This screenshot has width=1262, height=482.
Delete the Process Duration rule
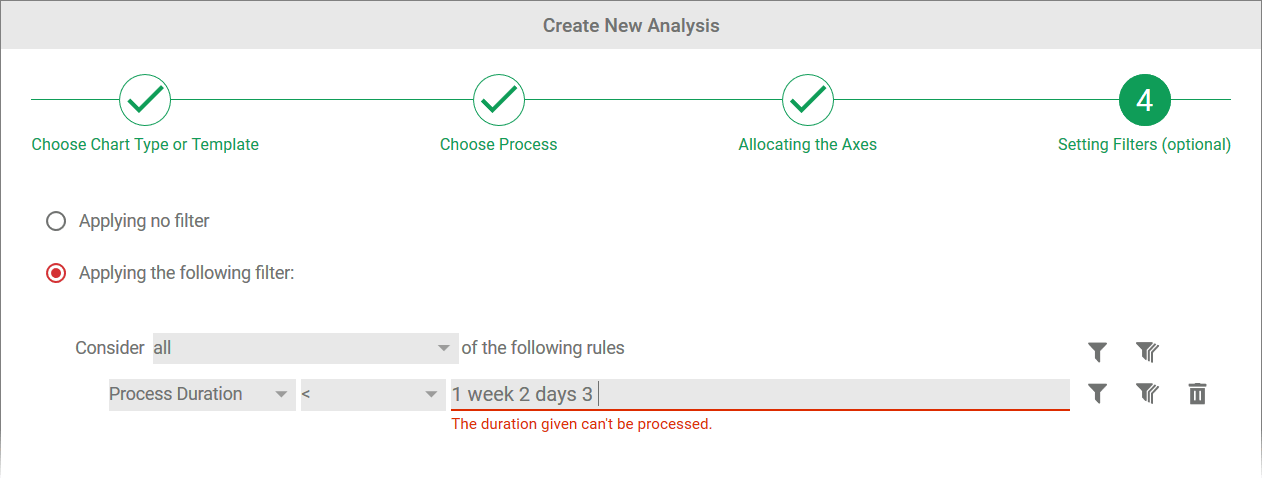point(1197,394)
